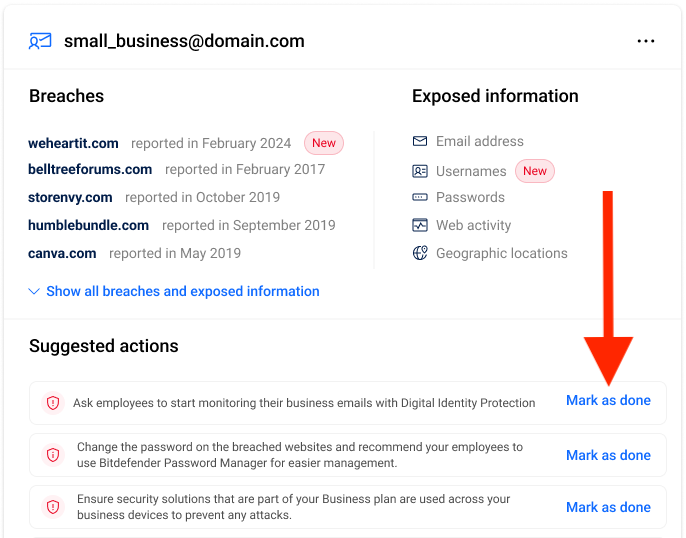
Task: Click shield icon on Digital Identity Protection action
Action: click(x=53, y=403)
